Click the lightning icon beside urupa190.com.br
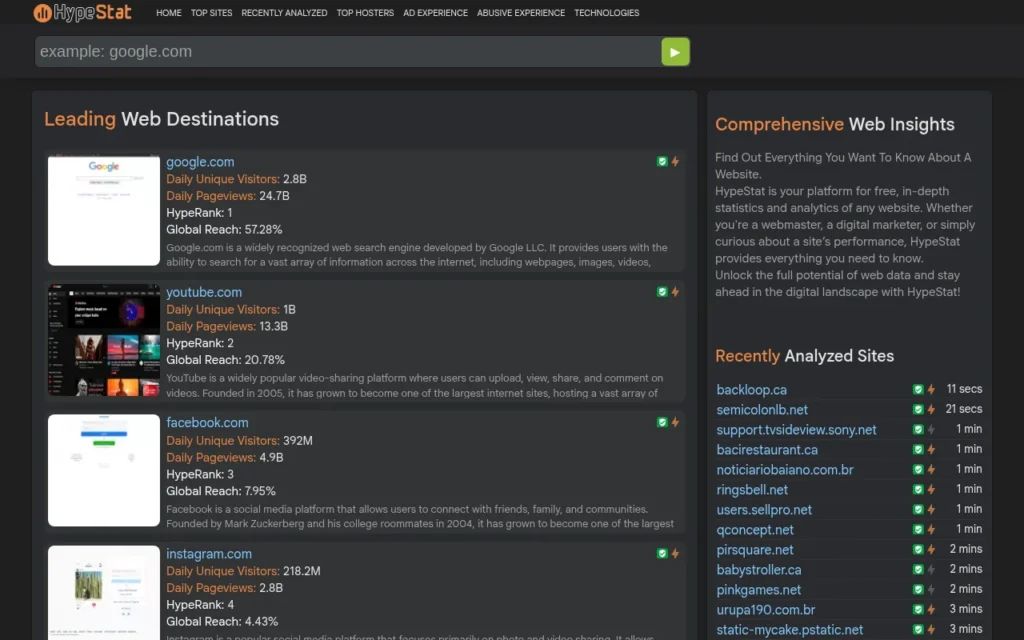1024x640 pixels. 931,609
